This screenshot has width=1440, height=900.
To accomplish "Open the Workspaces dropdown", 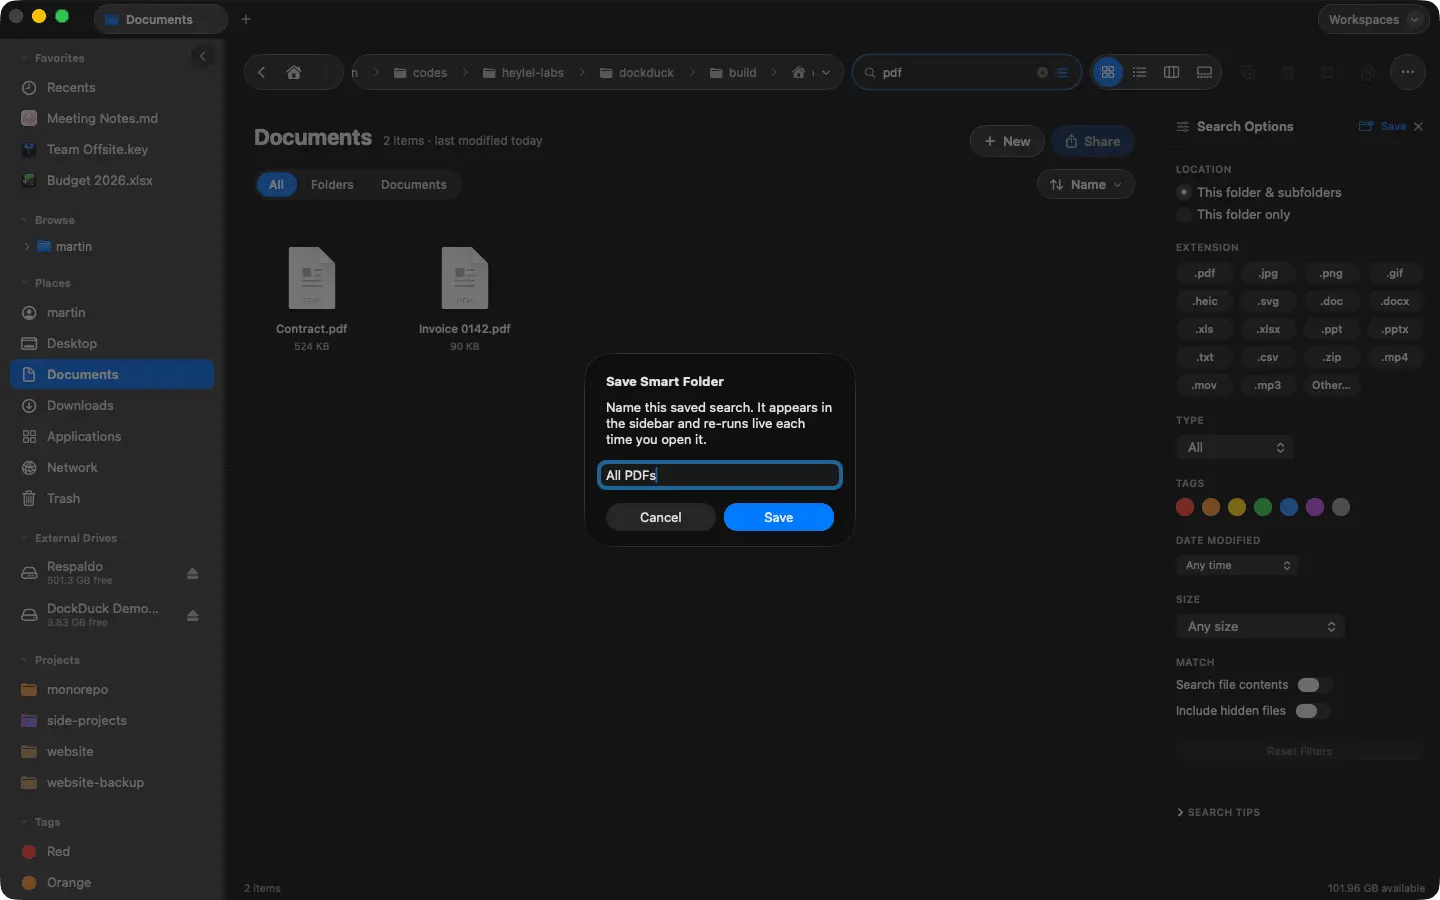I will [x=1373, y=19].
